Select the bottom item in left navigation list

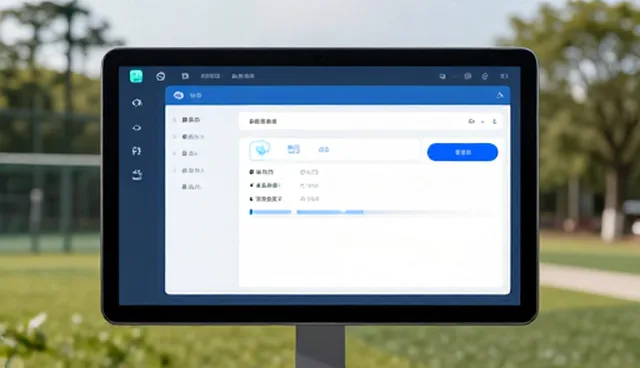191,187
